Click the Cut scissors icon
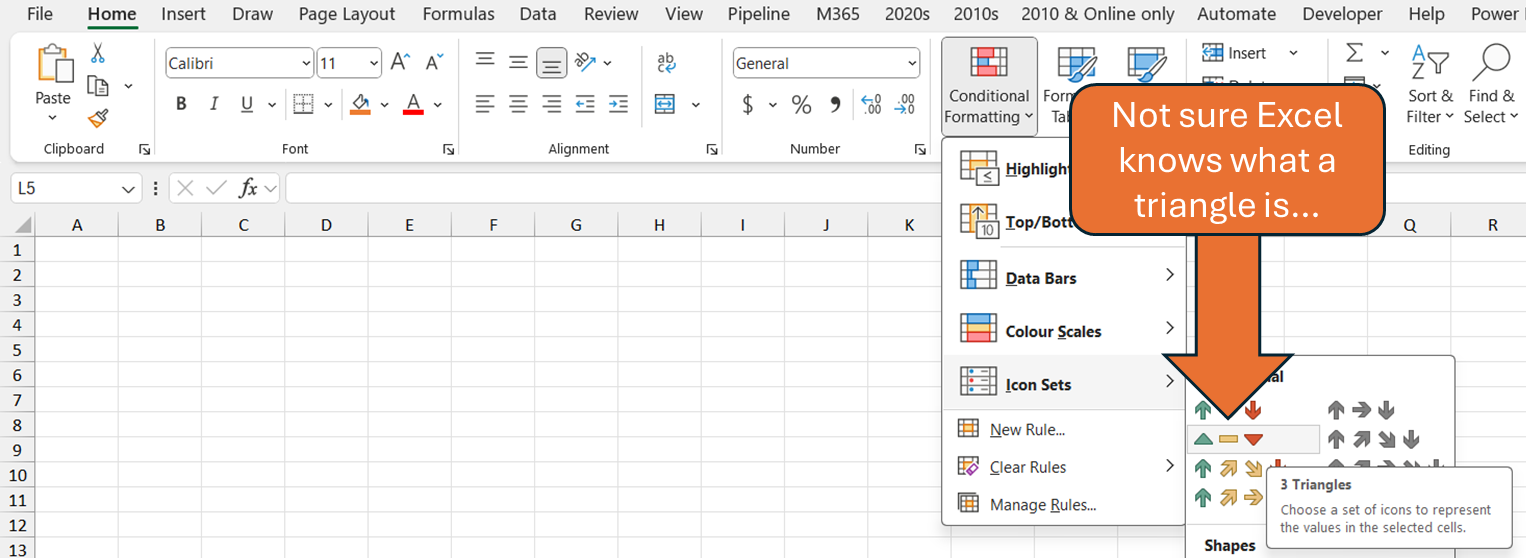Image resolution: width=1526 pixels, height=558 pixels. click(x=98, y=54)
